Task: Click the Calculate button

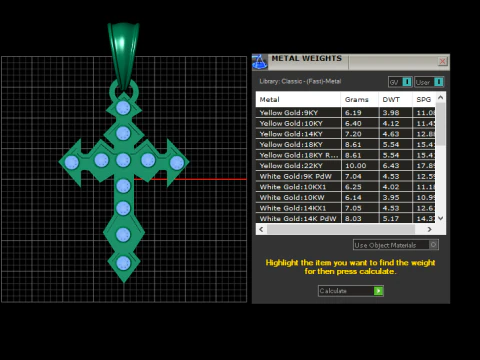Action: coord(351,291)
